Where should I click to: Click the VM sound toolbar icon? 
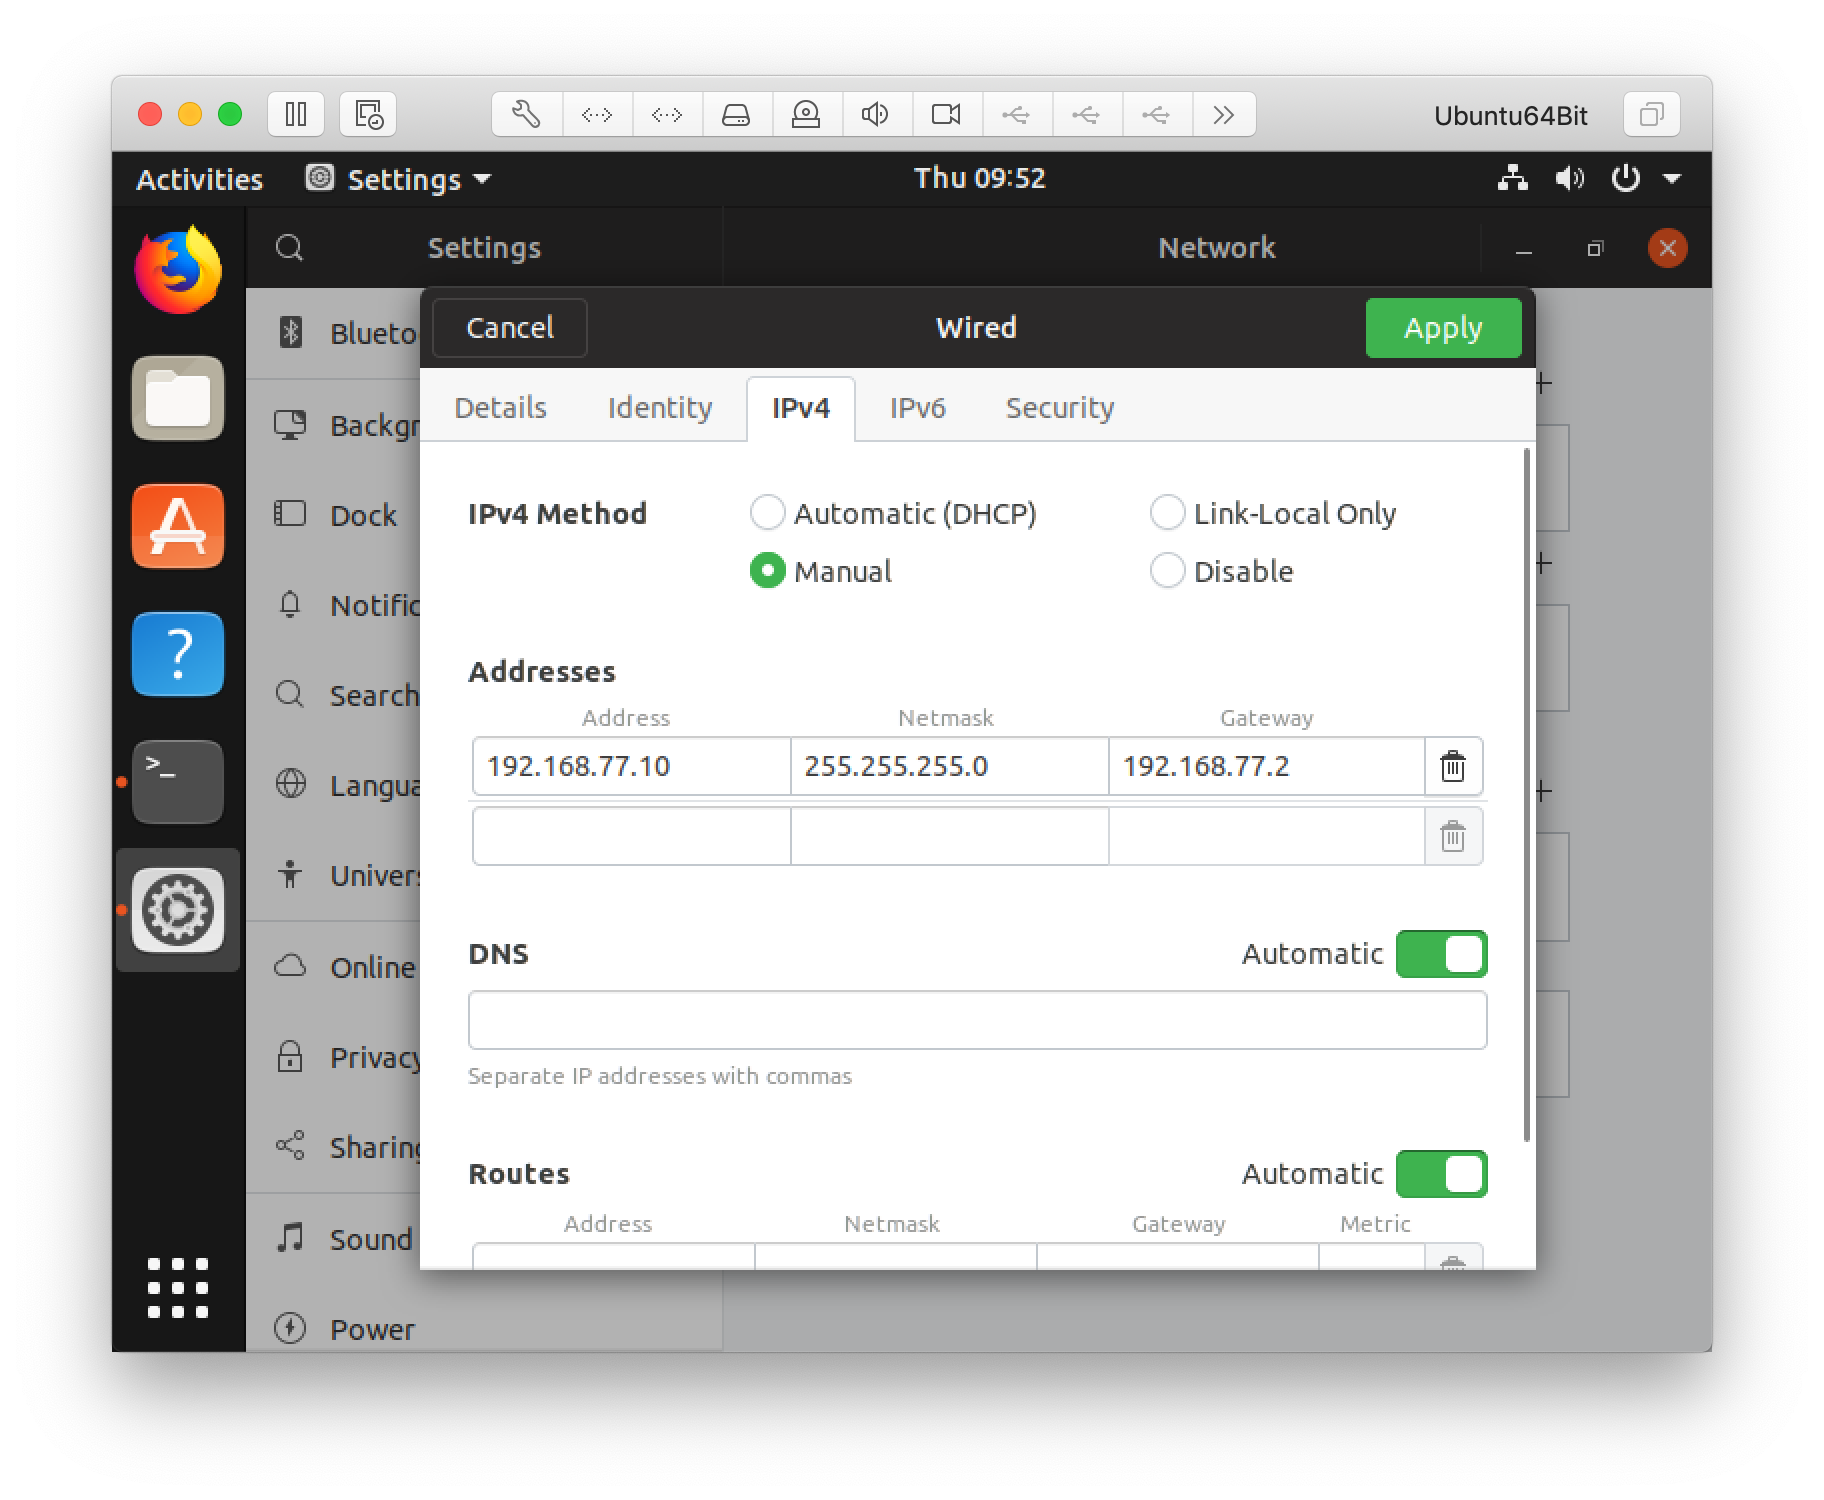coord(877,115)
